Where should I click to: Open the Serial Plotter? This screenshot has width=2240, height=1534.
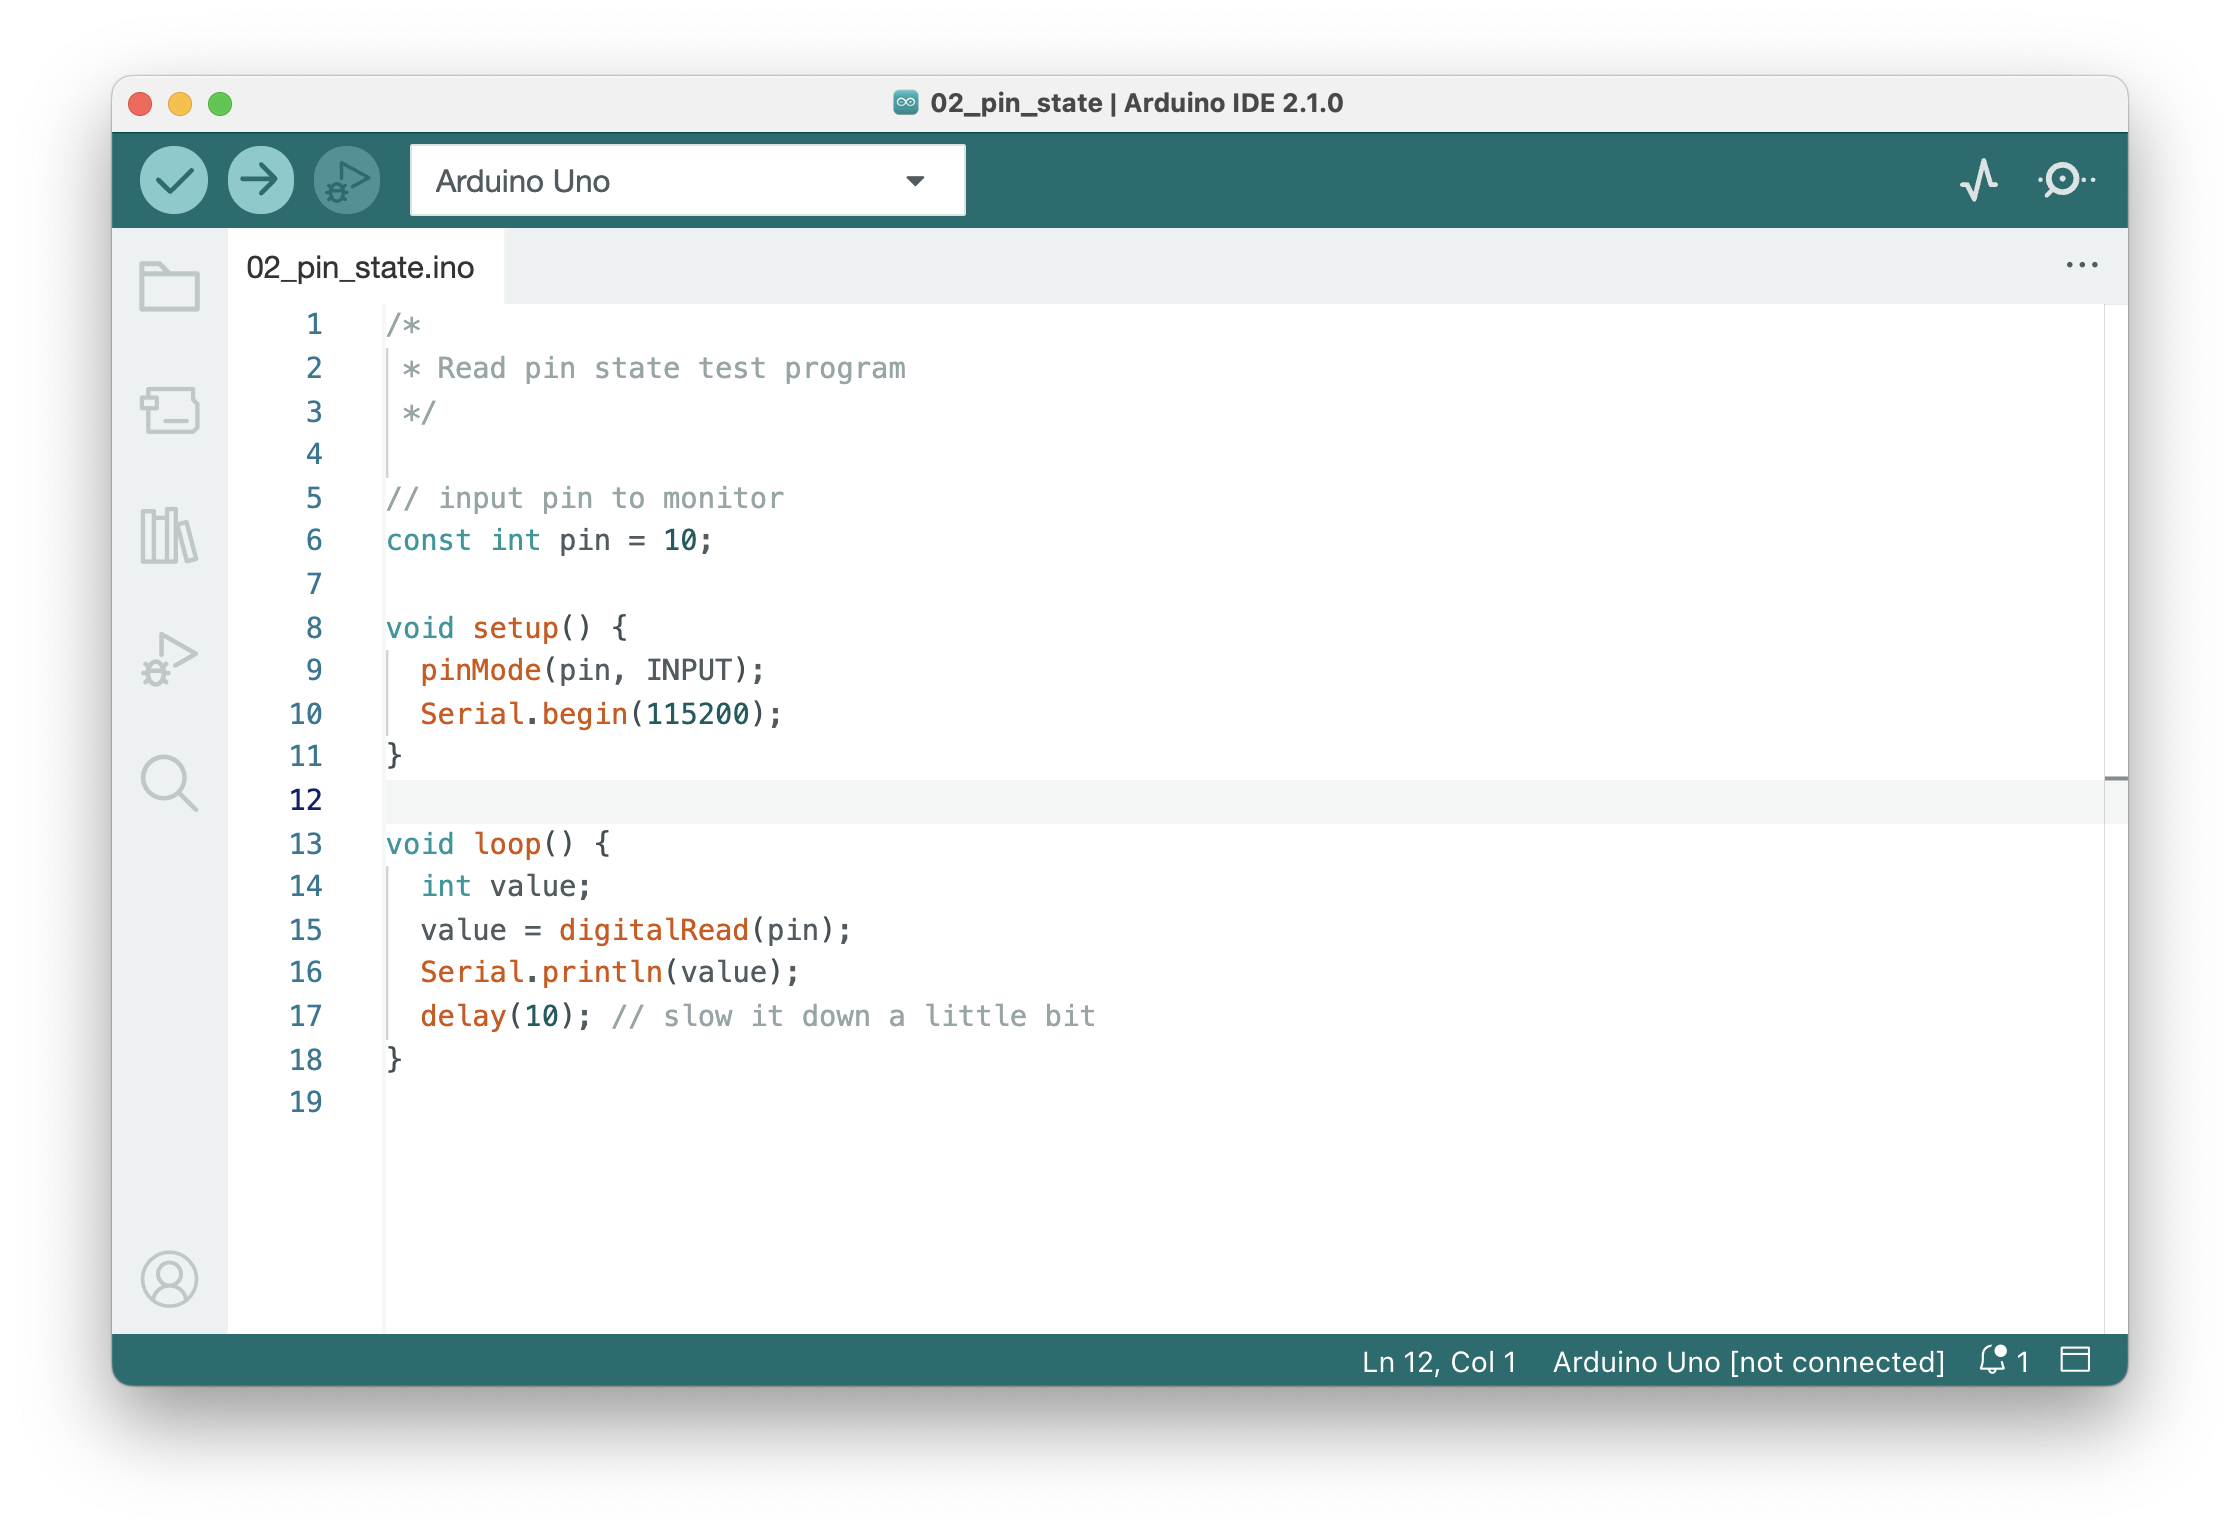[x=1979, y=180]
